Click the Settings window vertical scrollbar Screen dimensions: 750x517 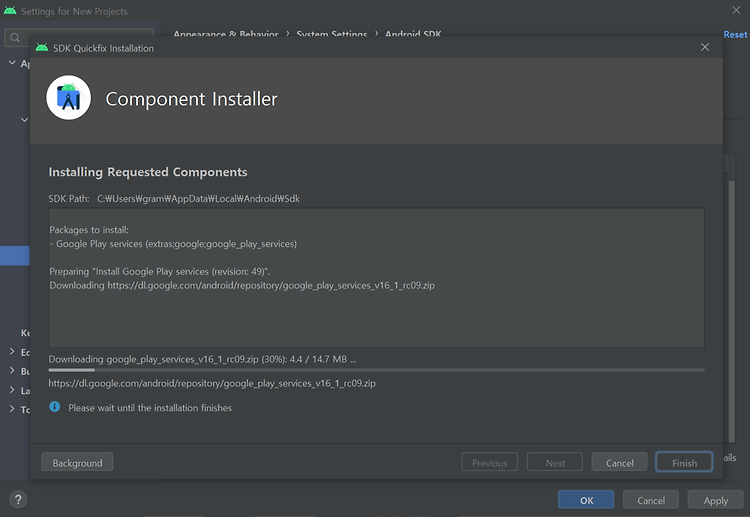tap(731, 311)
